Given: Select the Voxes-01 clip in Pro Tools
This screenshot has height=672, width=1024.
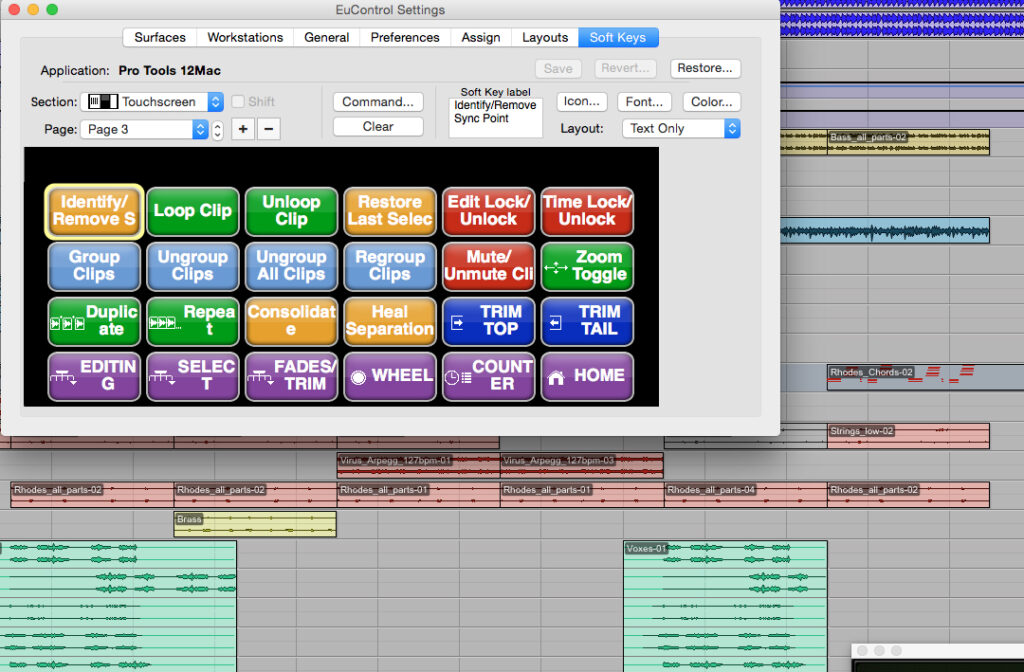Looking at the screenshot, I should [x=726, y=606].
